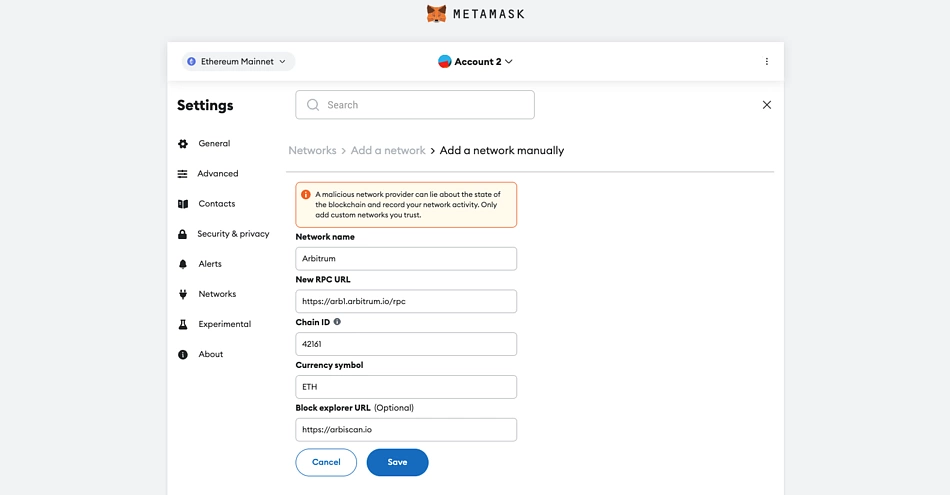Image resolution: width=950 pixels, height=495 pixels.
Task: Click the New RPC URL field
Action: click(x=406, y=301)
